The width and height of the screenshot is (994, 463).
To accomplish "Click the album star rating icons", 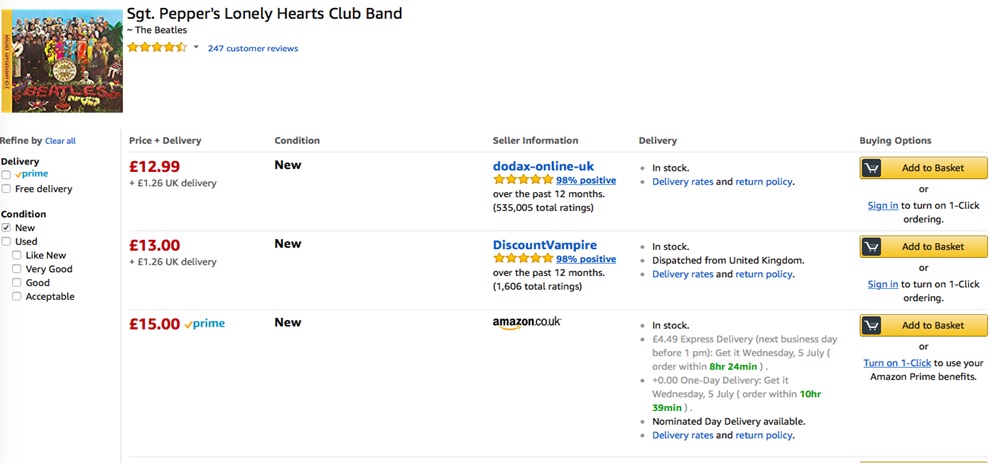I will pyautogui.click(x=157, y=48).
